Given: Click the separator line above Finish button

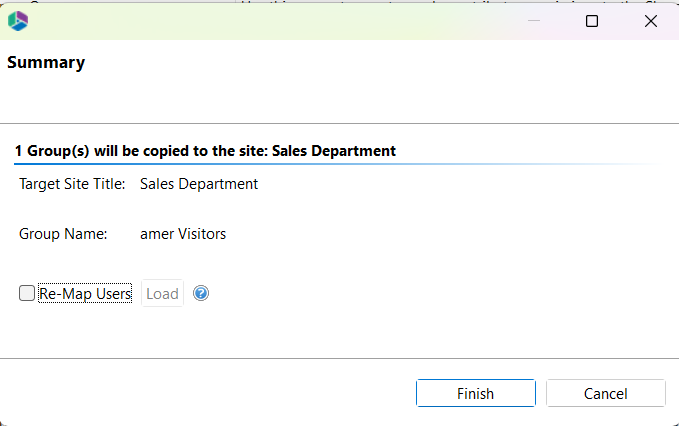Looking at the screenshot, I should coord(300,358).
